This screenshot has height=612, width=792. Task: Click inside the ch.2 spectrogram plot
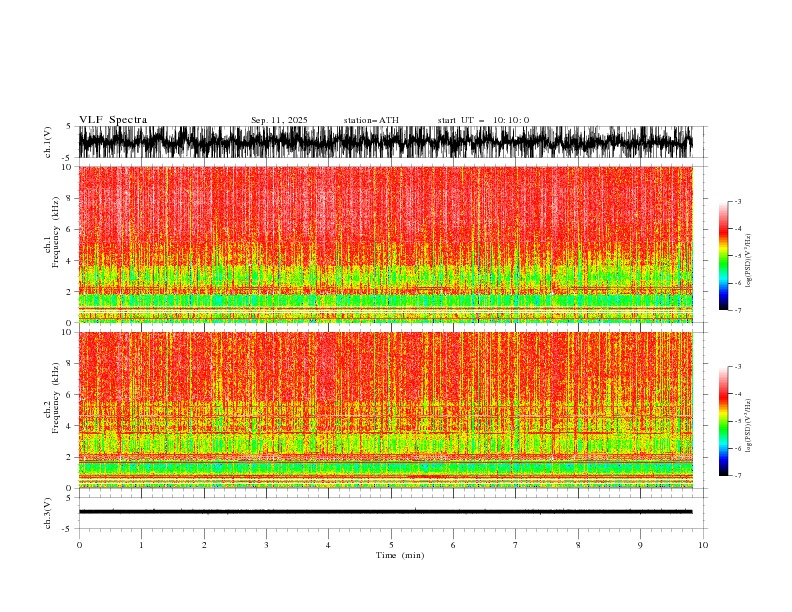pyautogui.click(x=385, y=410)
